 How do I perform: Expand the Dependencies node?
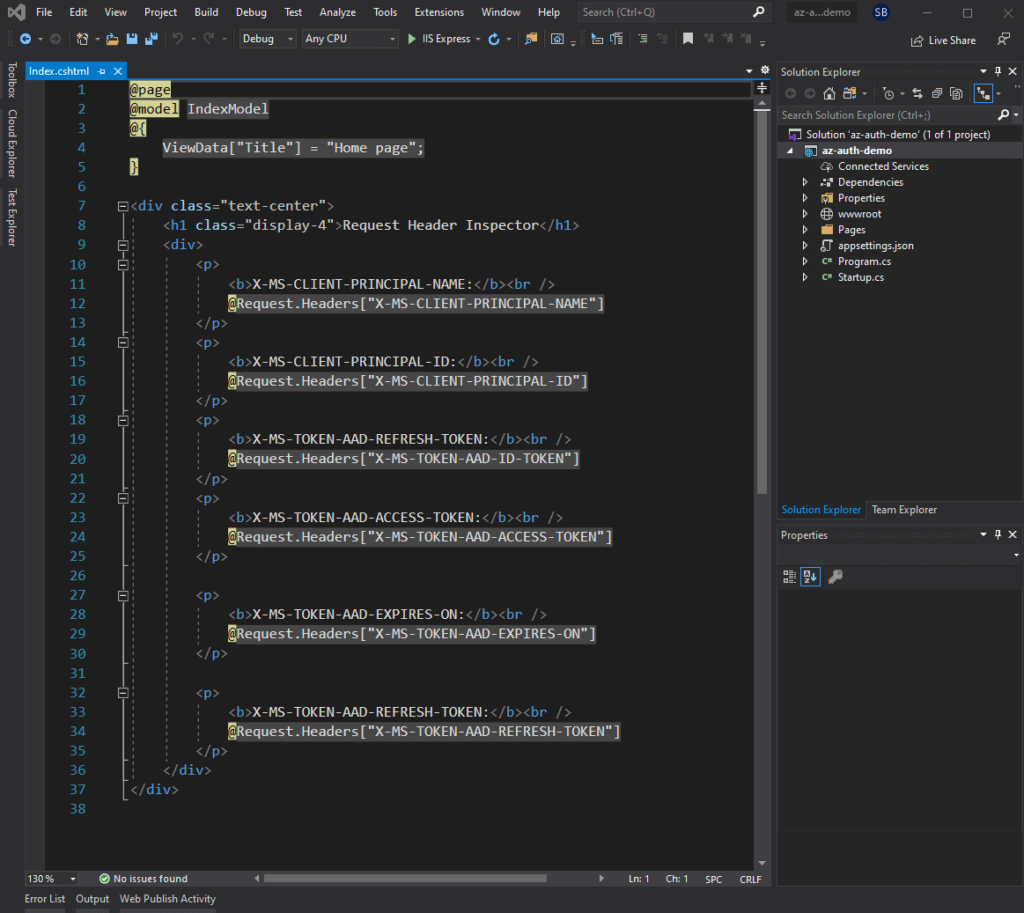(805, 182)
